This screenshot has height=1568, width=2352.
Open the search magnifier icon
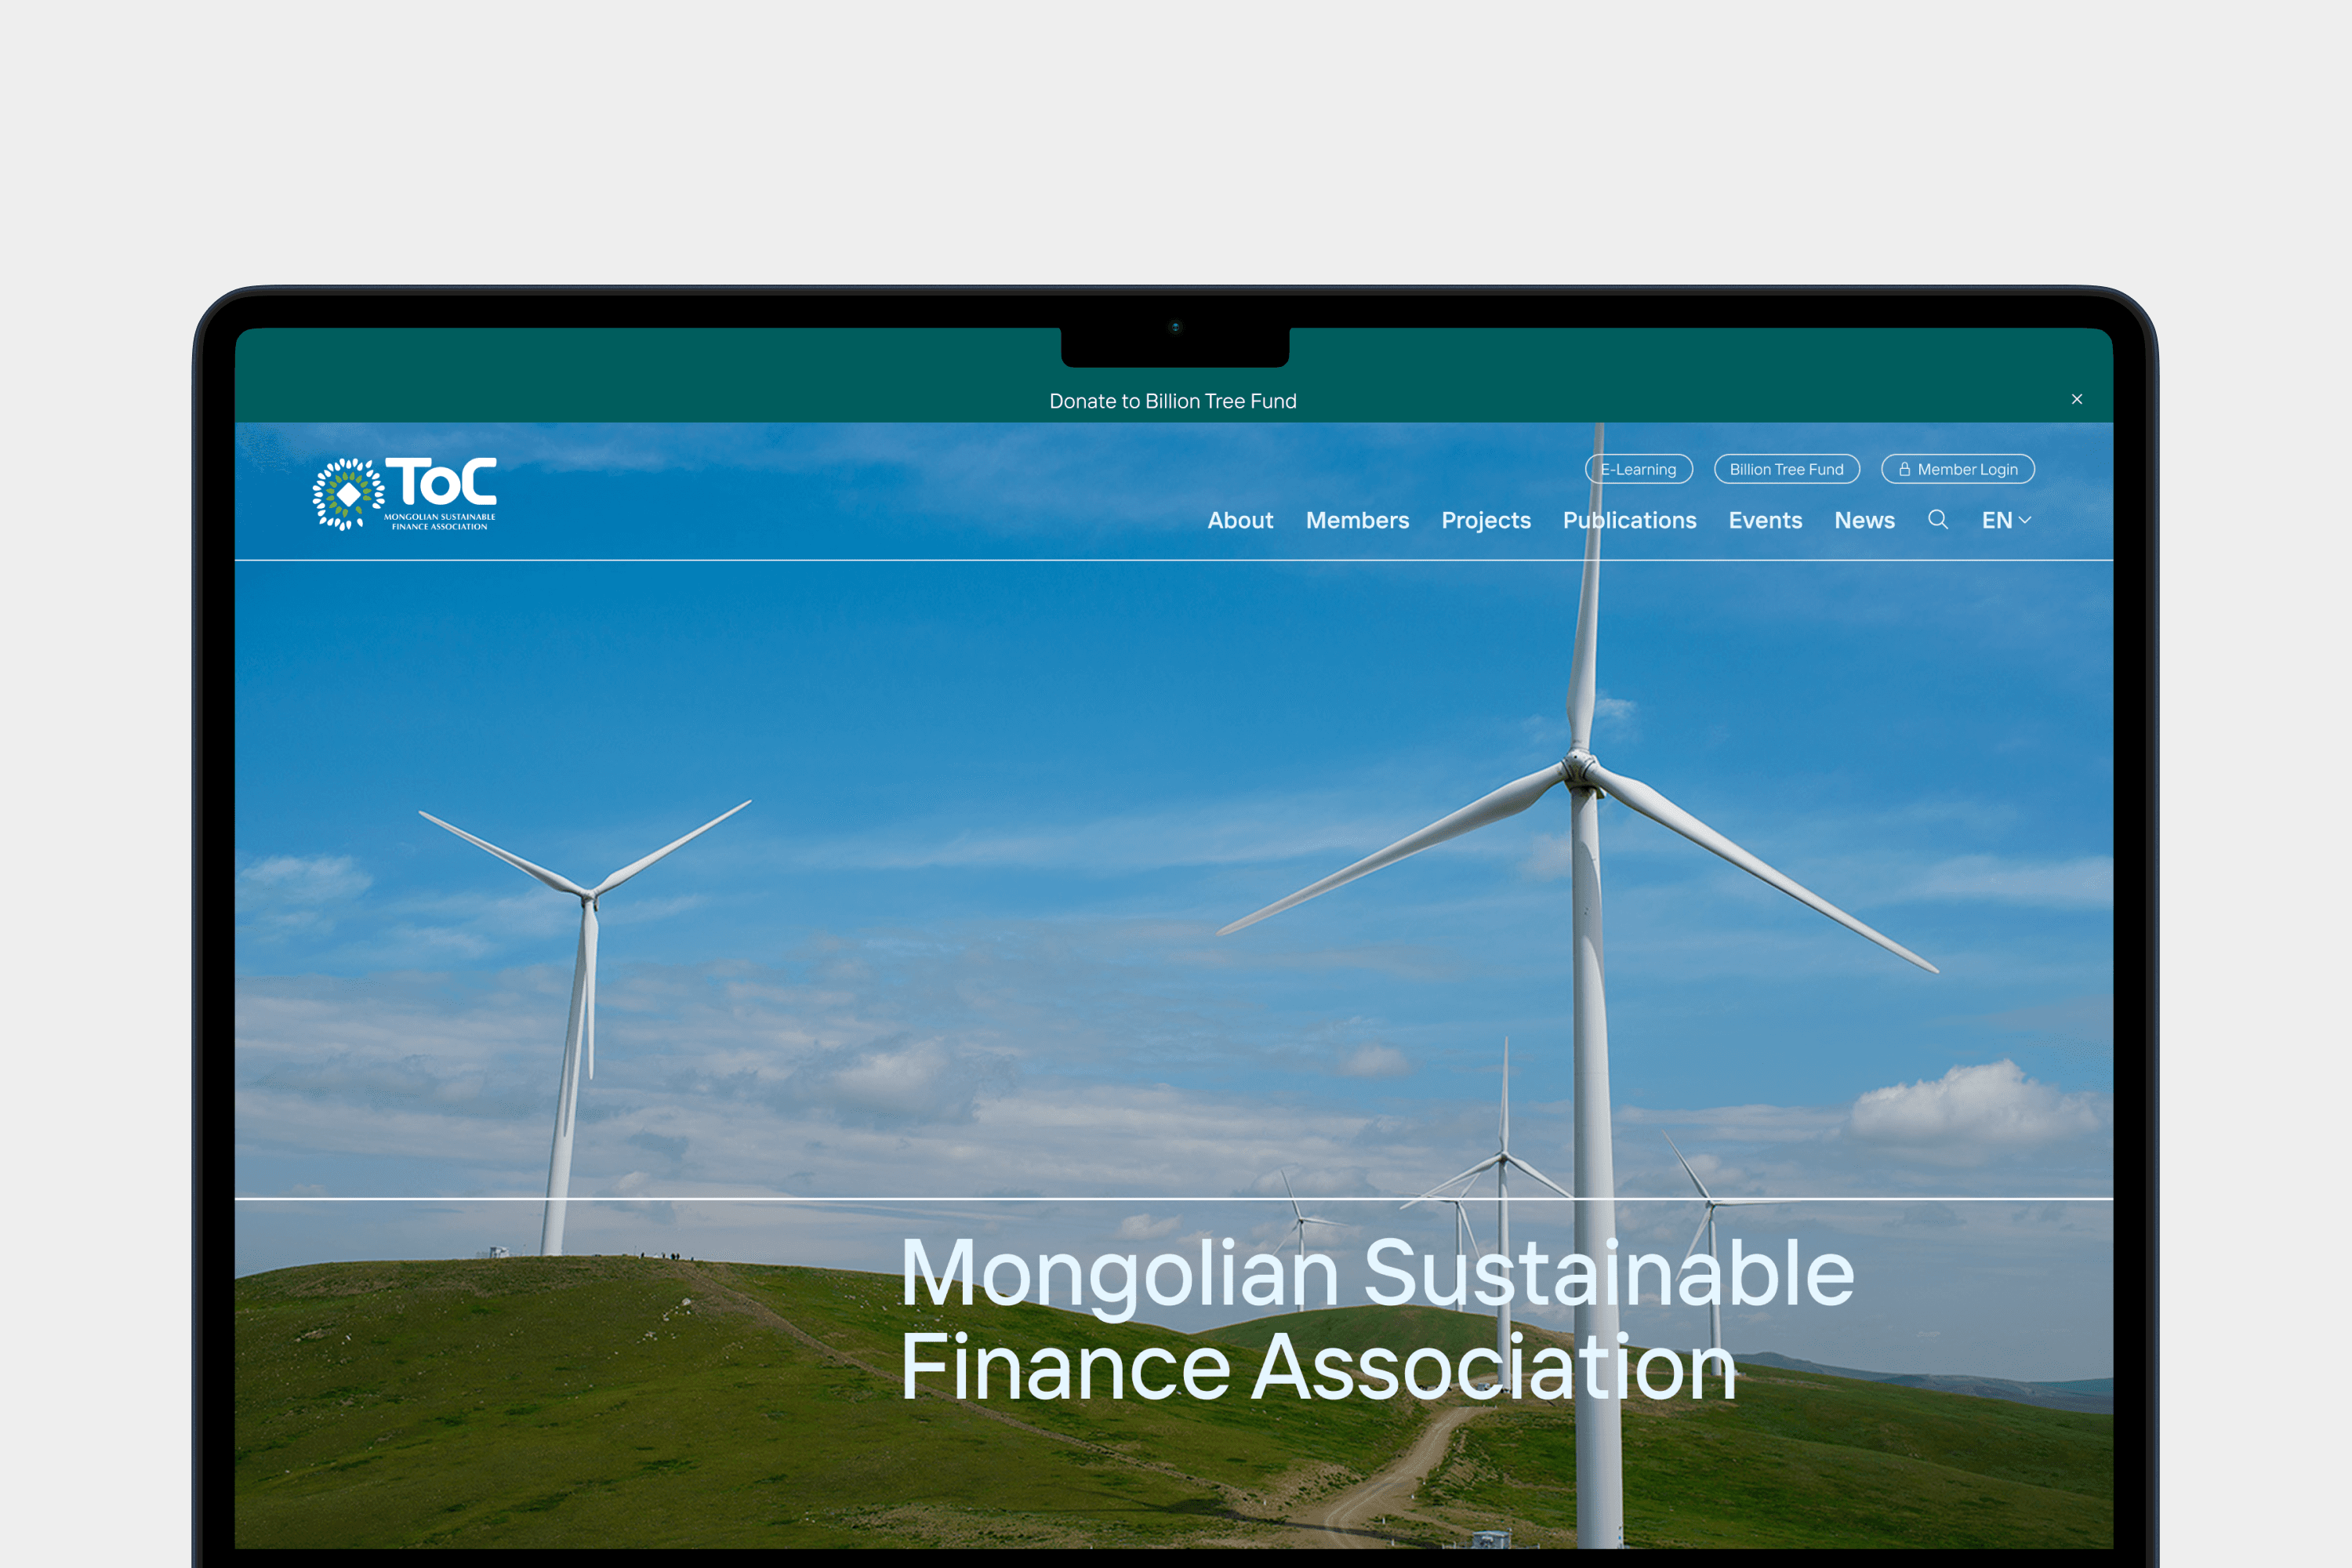pos(1937,520)
